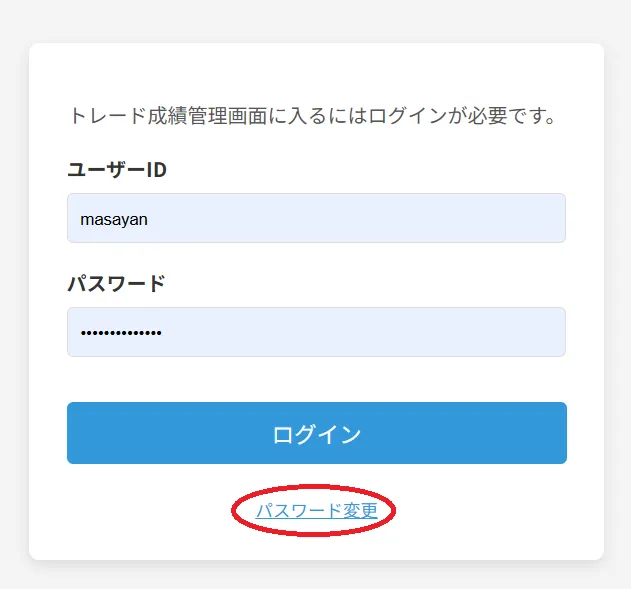
Task: Click the "masayan" text in the field
Action: pos(115,219)
